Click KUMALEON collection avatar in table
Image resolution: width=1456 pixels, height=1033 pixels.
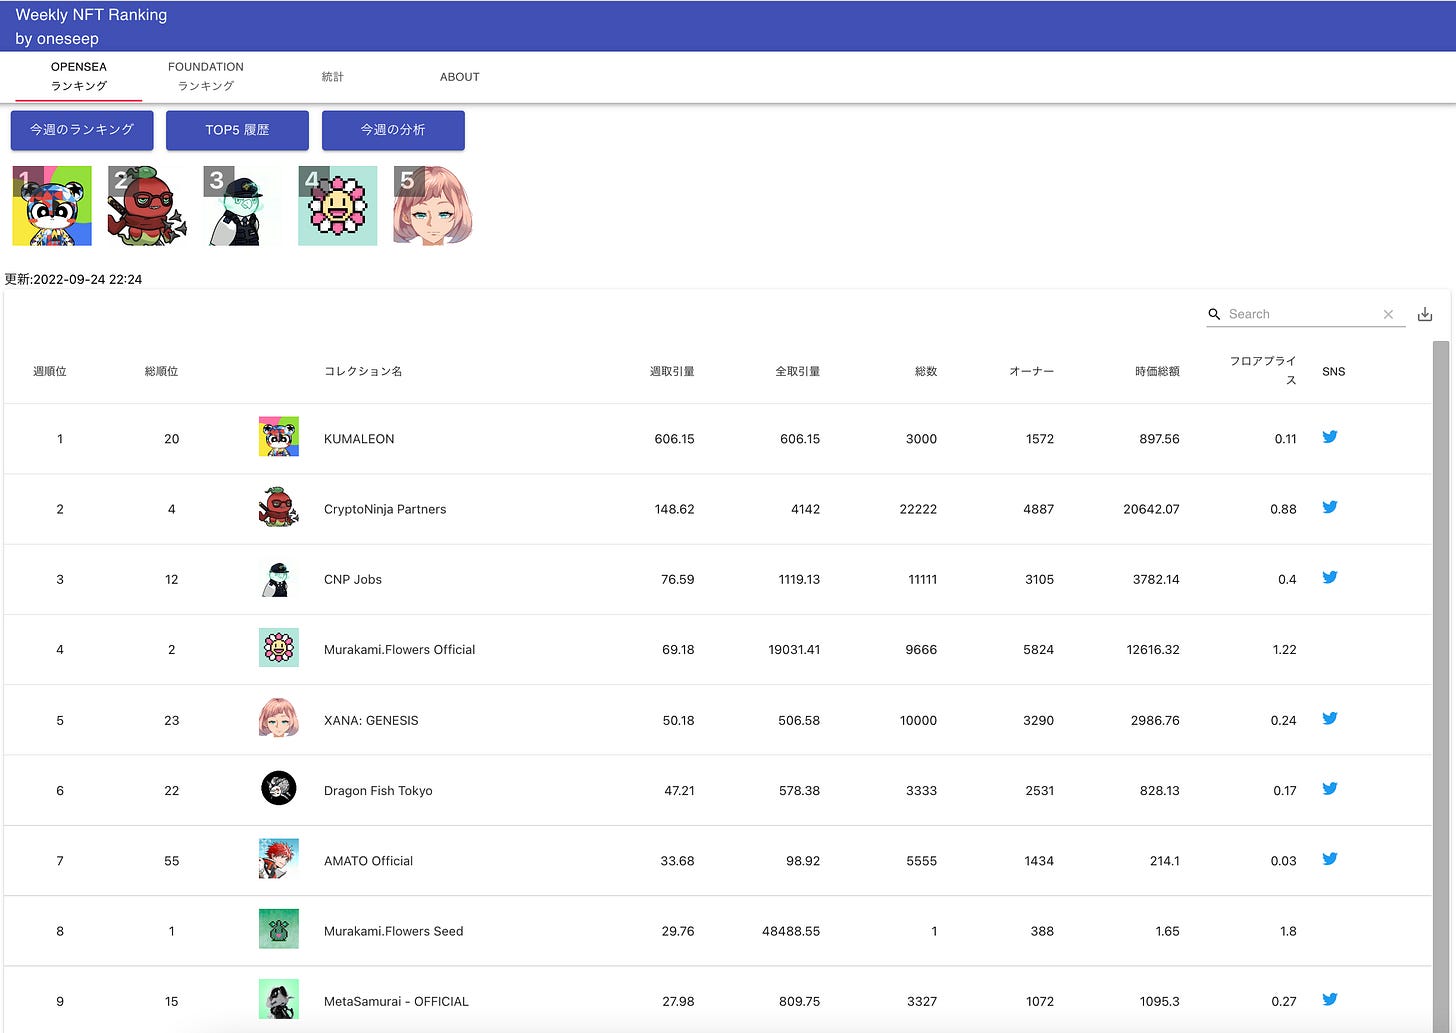point(279,438)
